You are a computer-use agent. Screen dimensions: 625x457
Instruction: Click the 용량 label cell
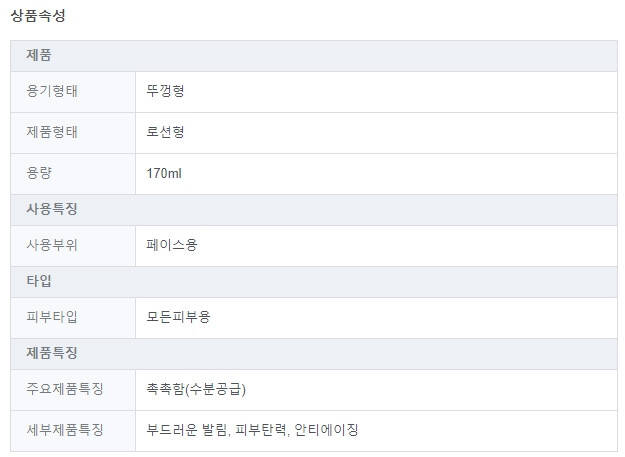pos(39,173)
